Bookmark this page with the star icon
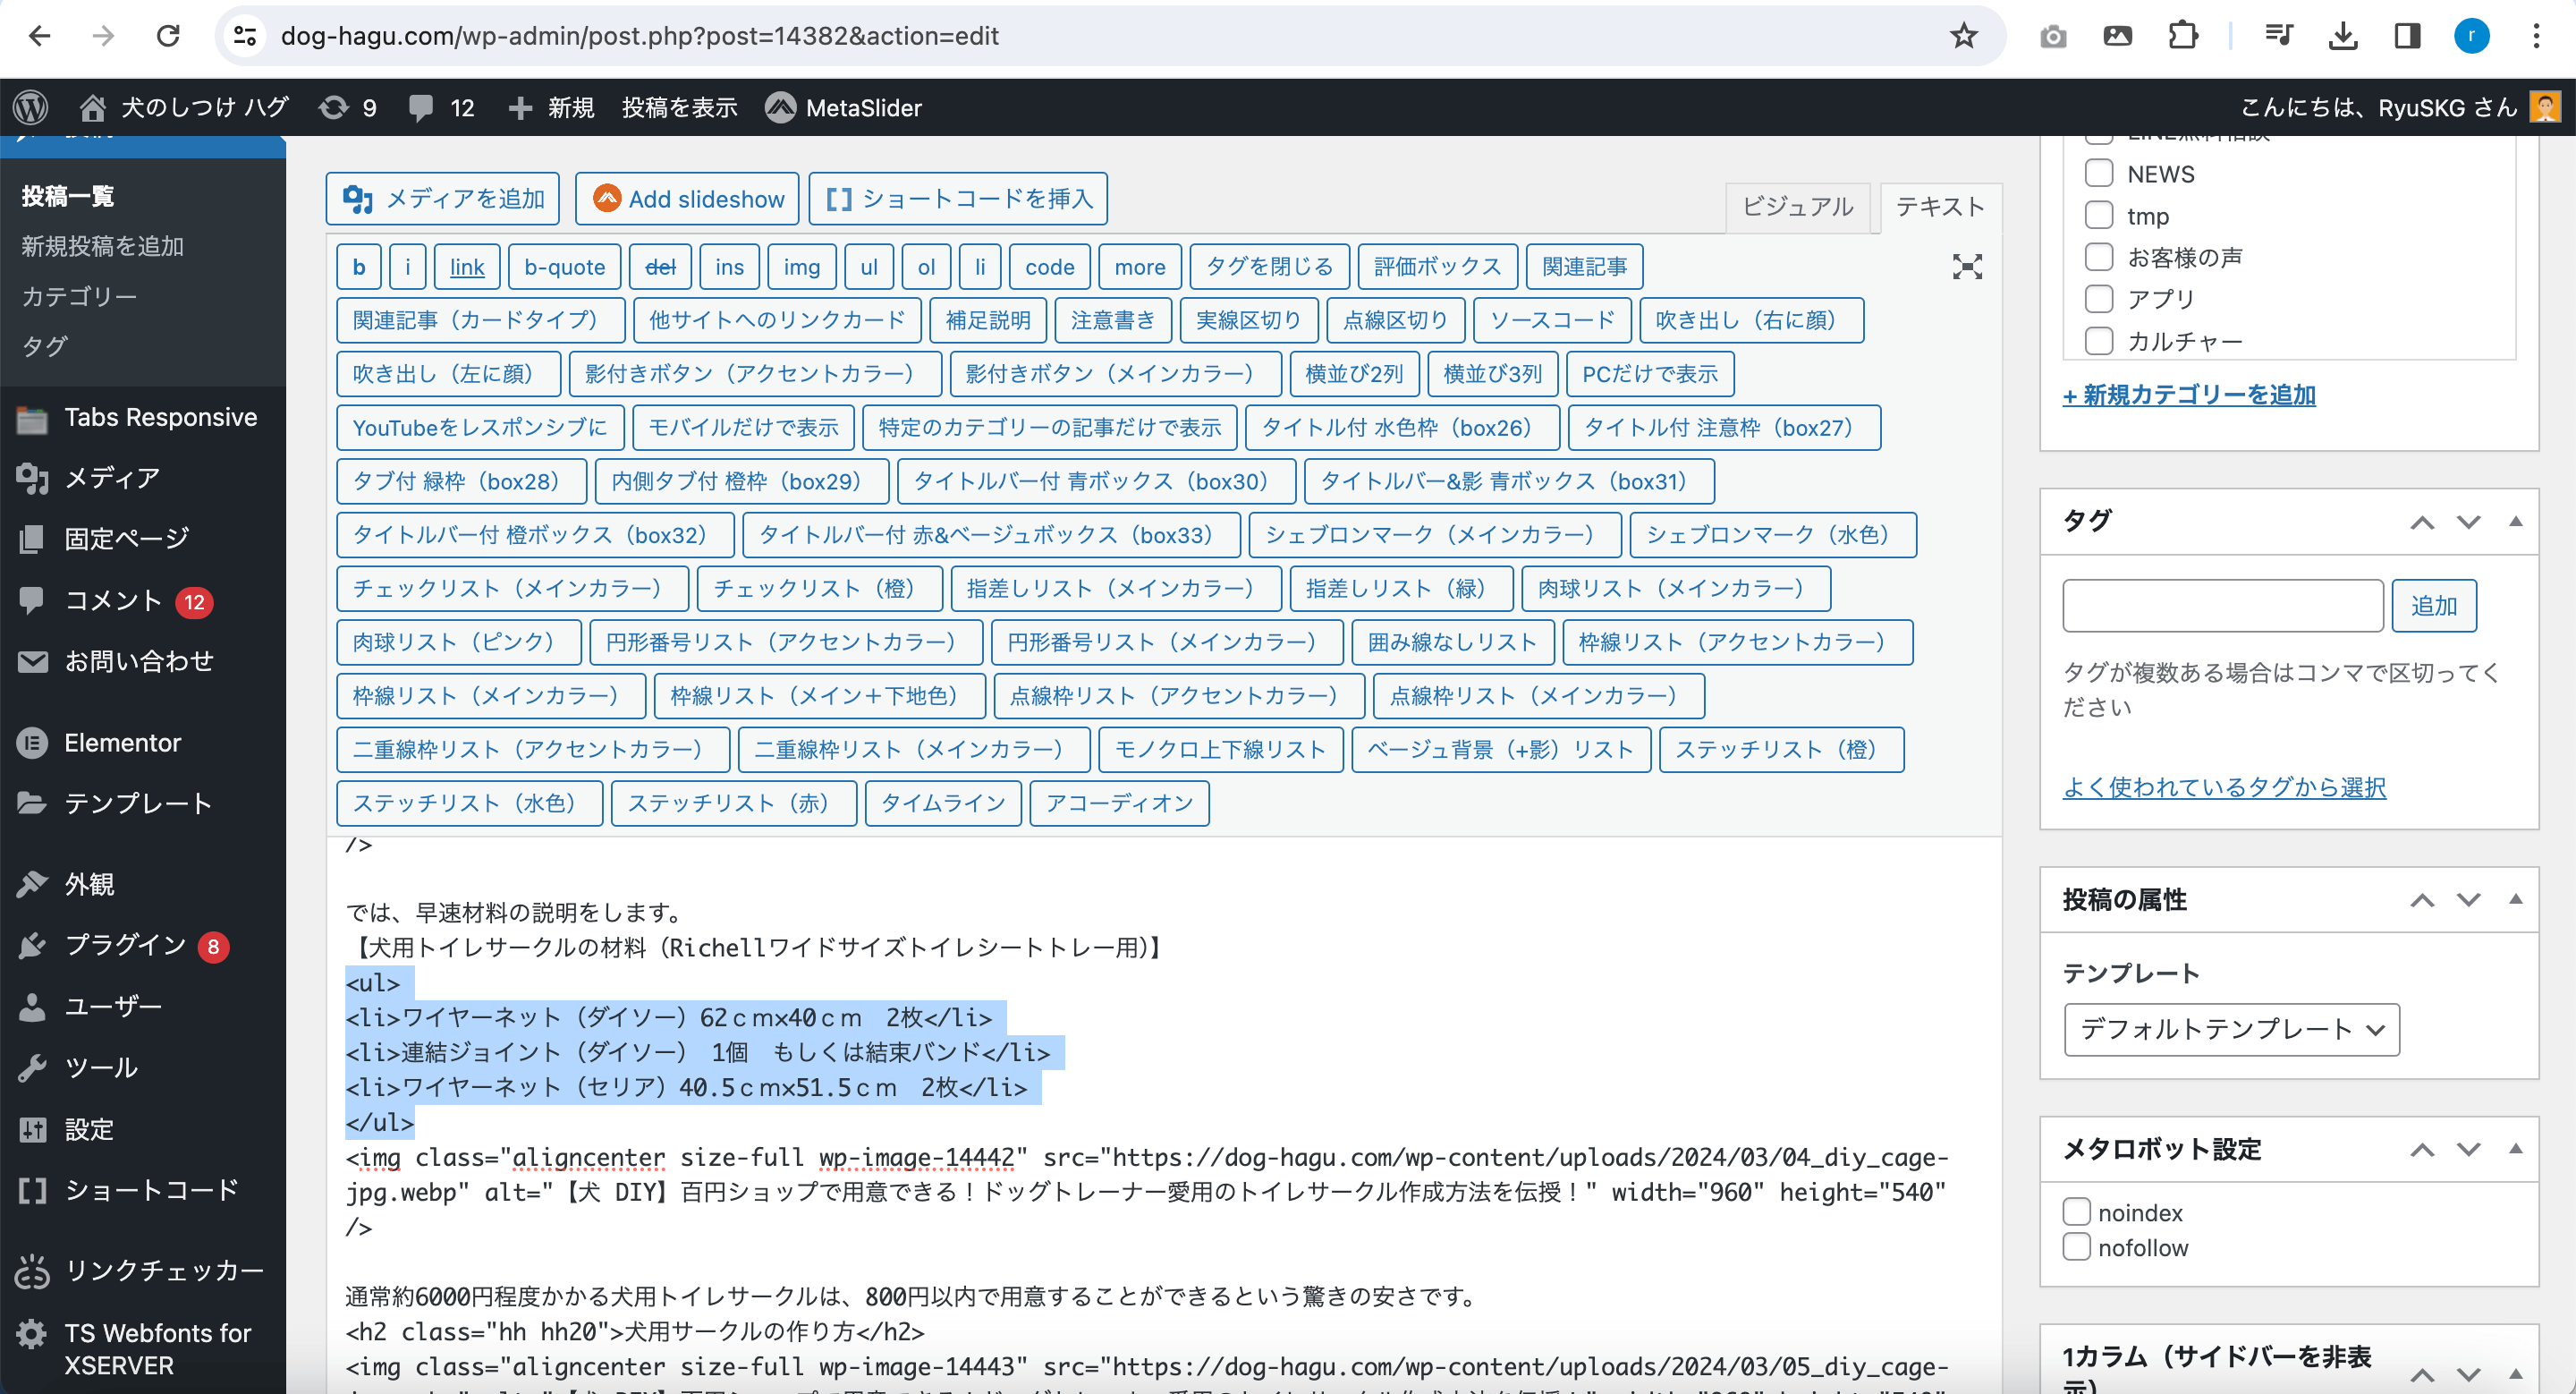The image size is (2576, 1394). [1963, 36]
